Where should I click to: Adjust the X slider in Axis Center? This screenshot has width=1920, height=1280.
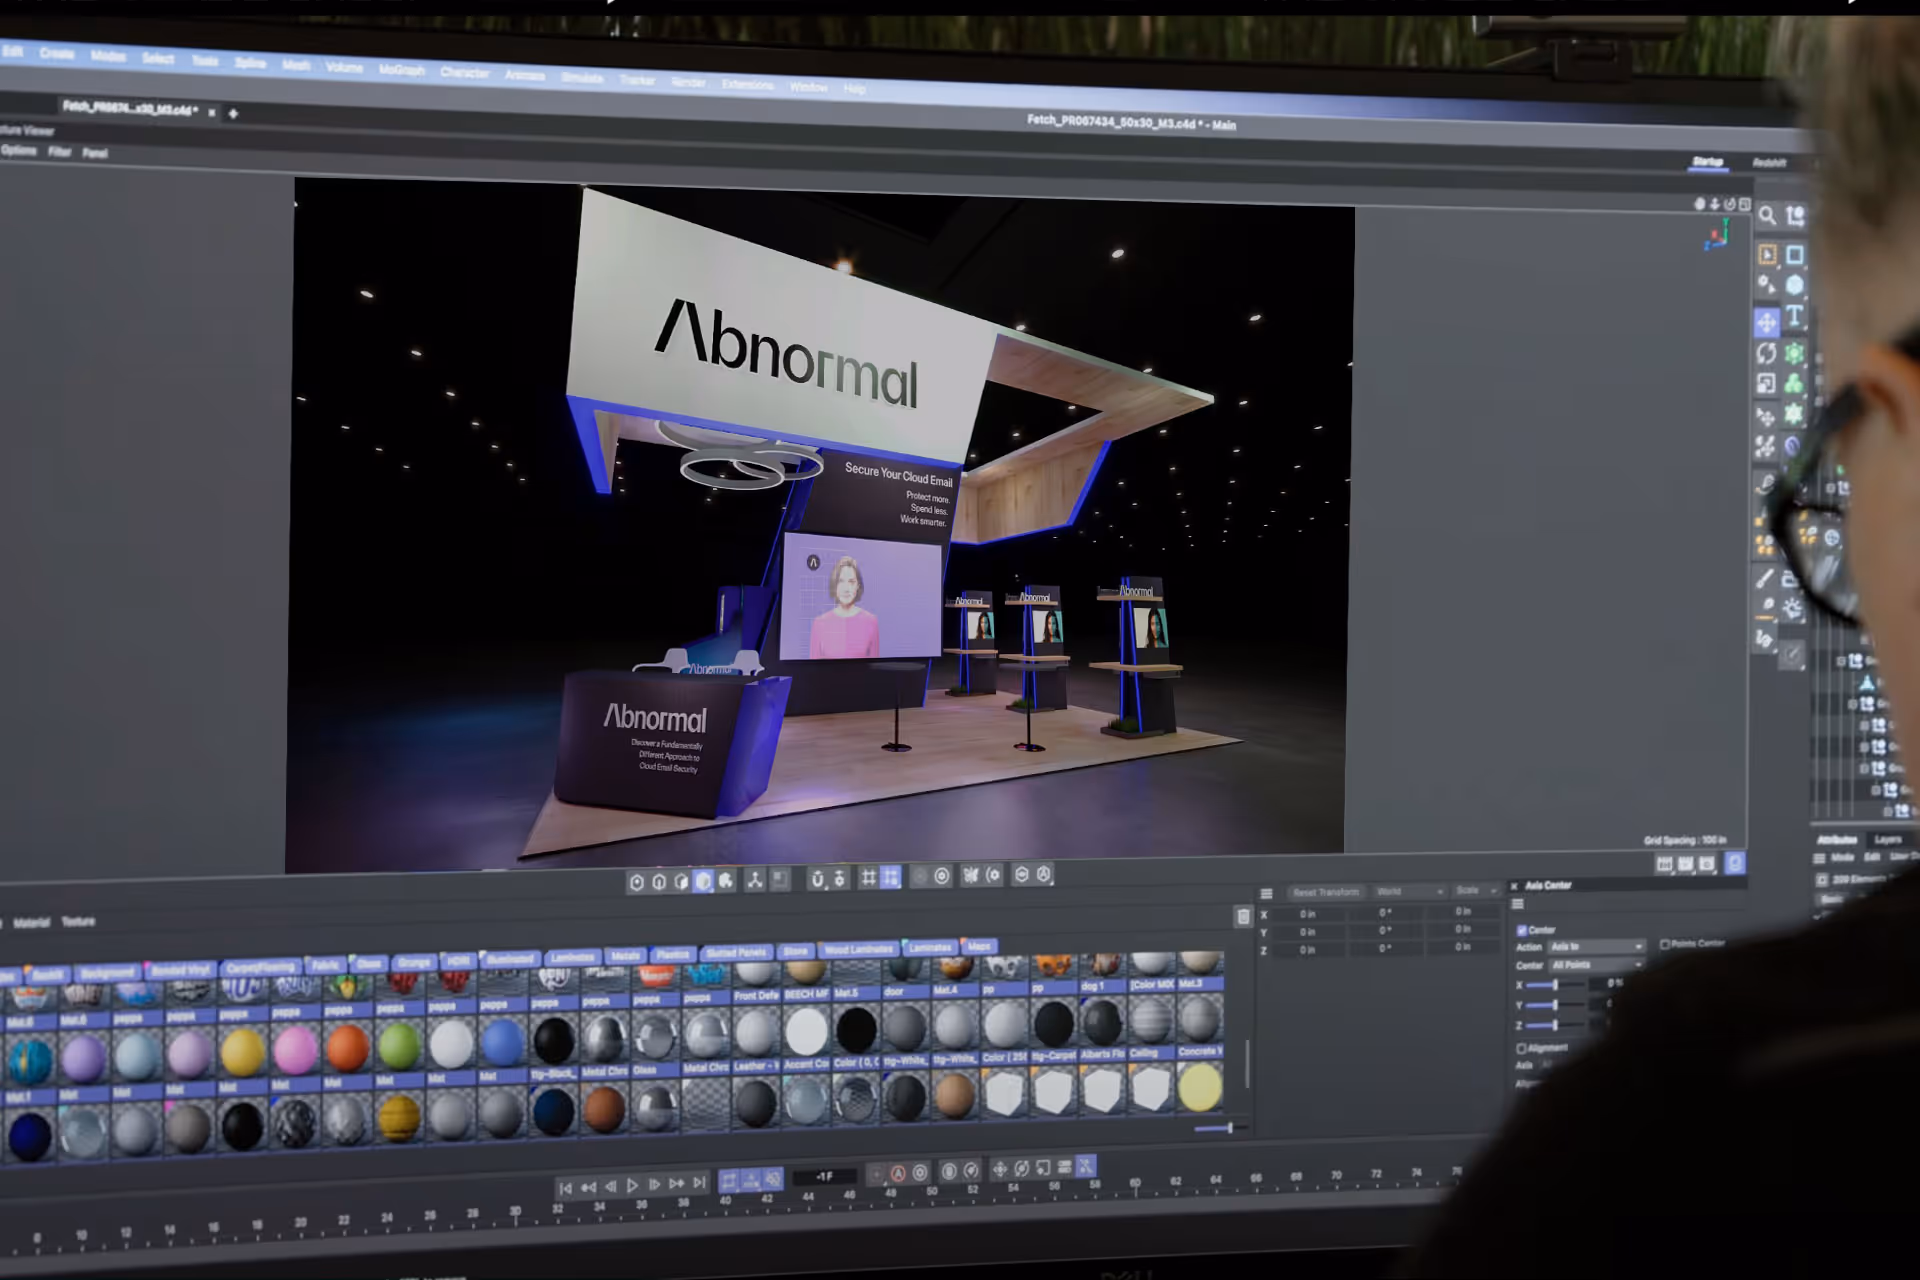point(1554,985)
